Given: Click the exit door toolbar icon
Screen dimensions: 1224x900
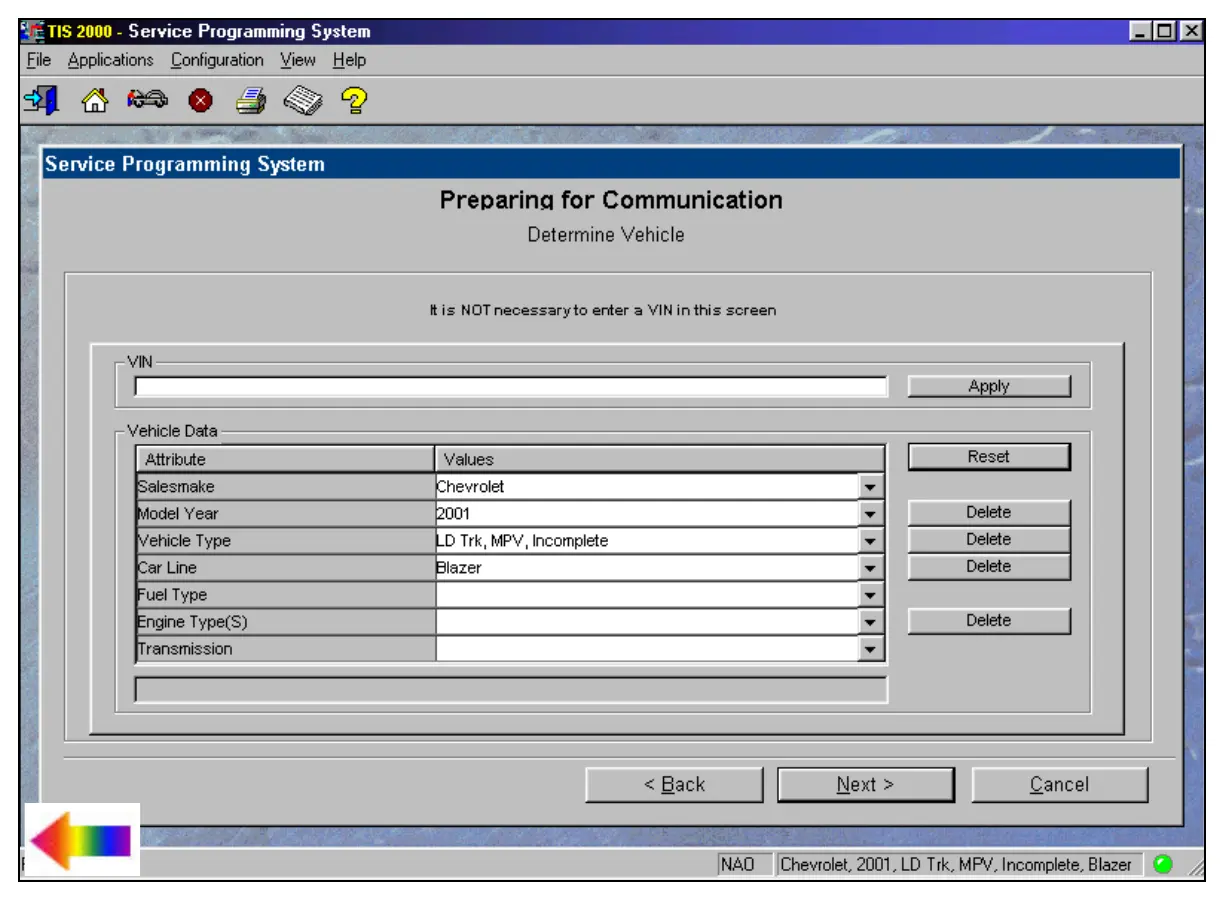Looking at the screenshot, I should pyautogui.click(x=41, y=100).
